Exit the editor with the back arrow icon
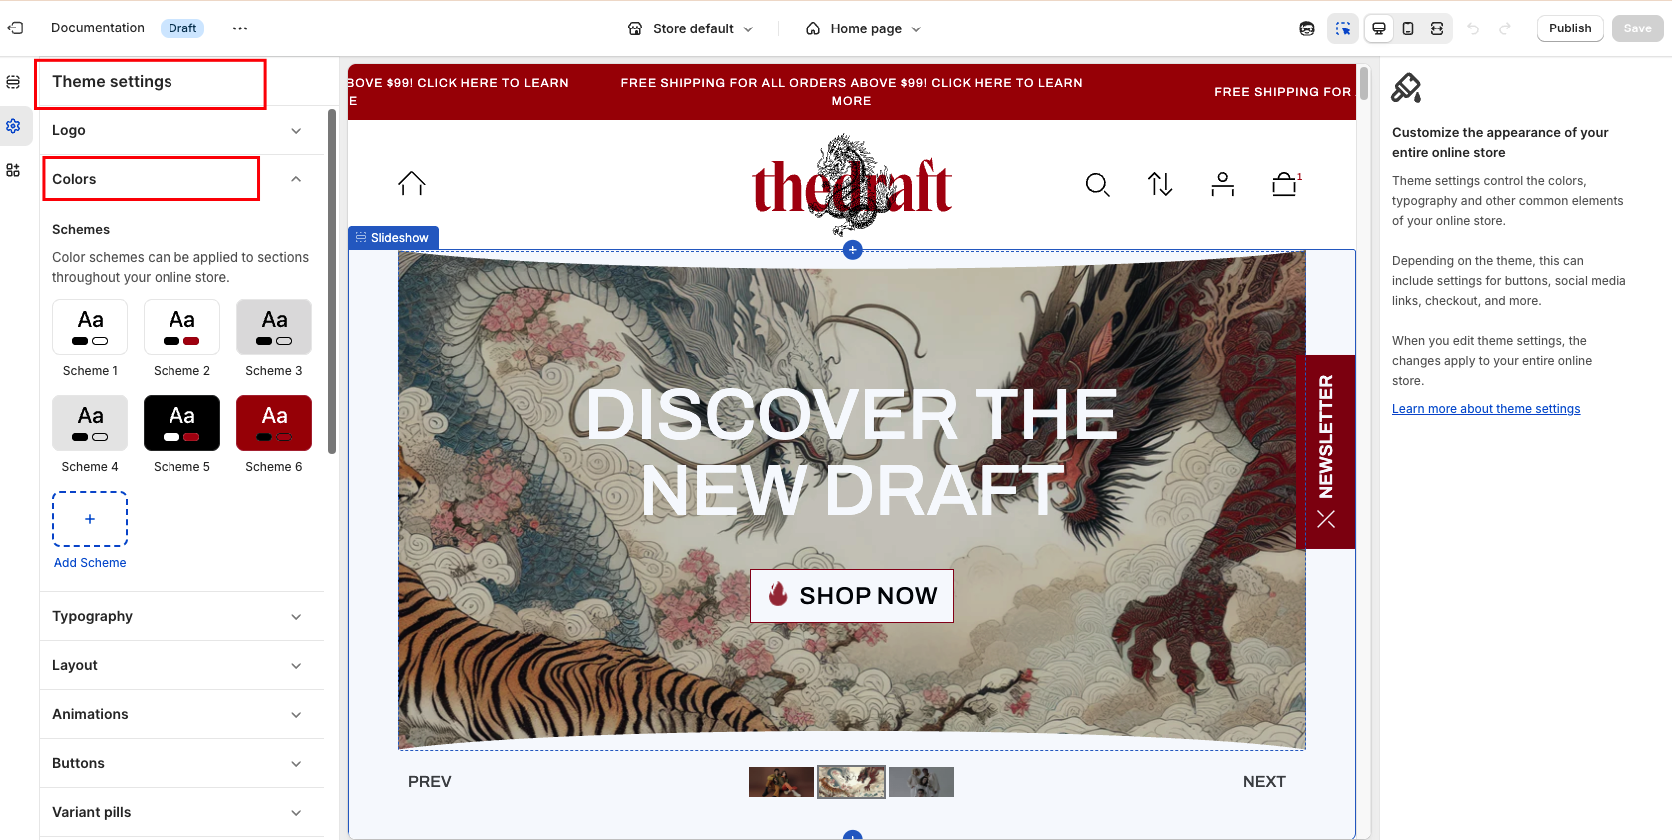The width and height of the screenshot is (1672, 840). click(x=16, y=28)
